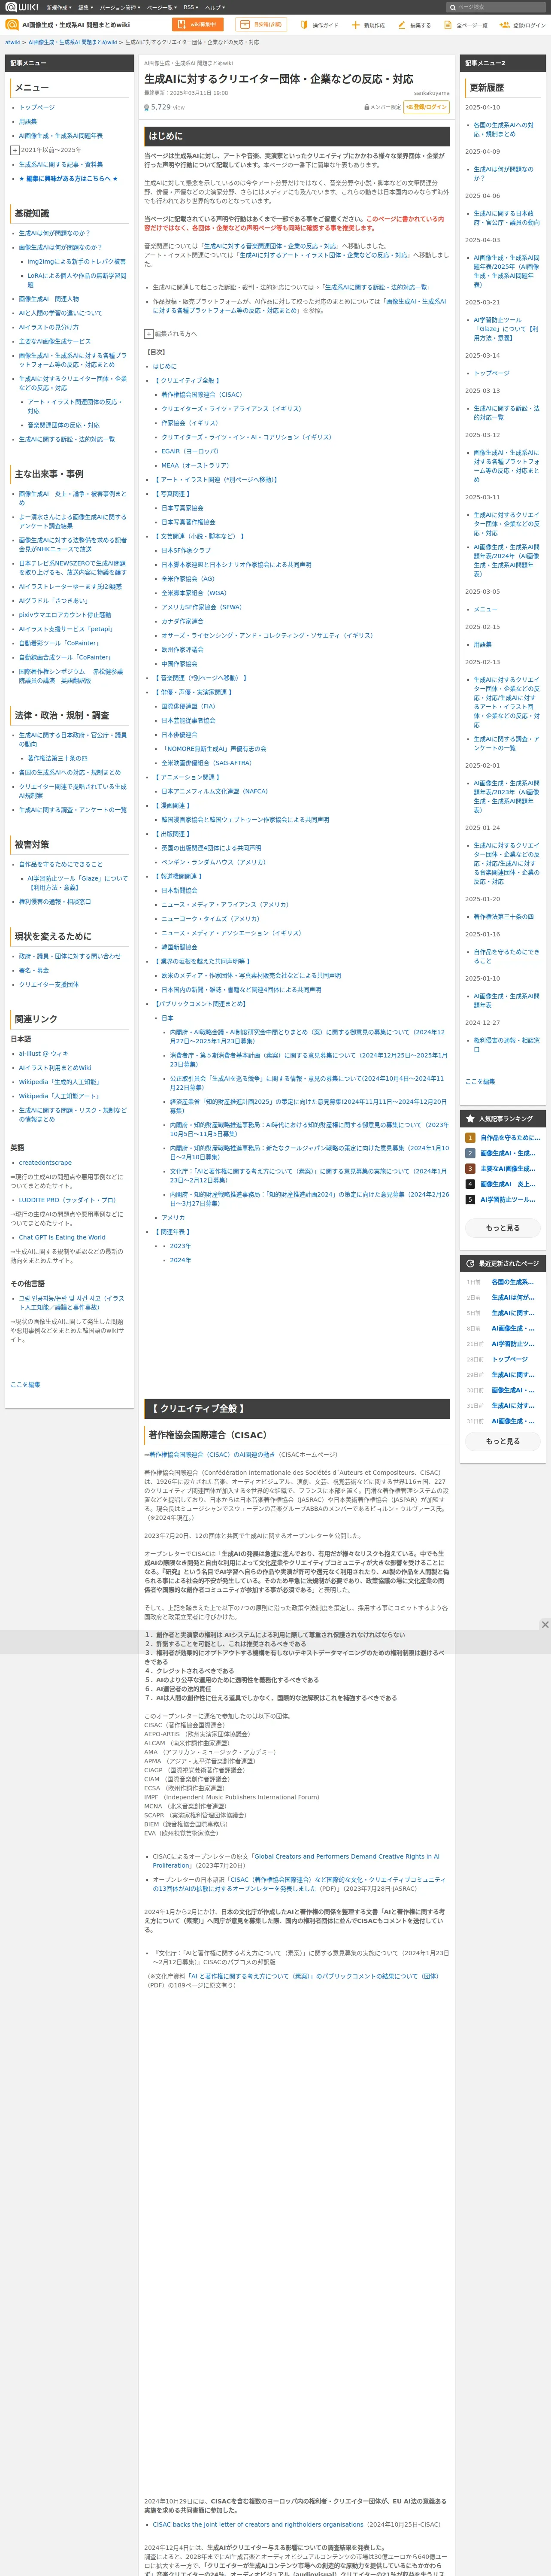Click the @WIKI logo in the top bar
The width and height of the screenshot is (551, 2576).
22,7
